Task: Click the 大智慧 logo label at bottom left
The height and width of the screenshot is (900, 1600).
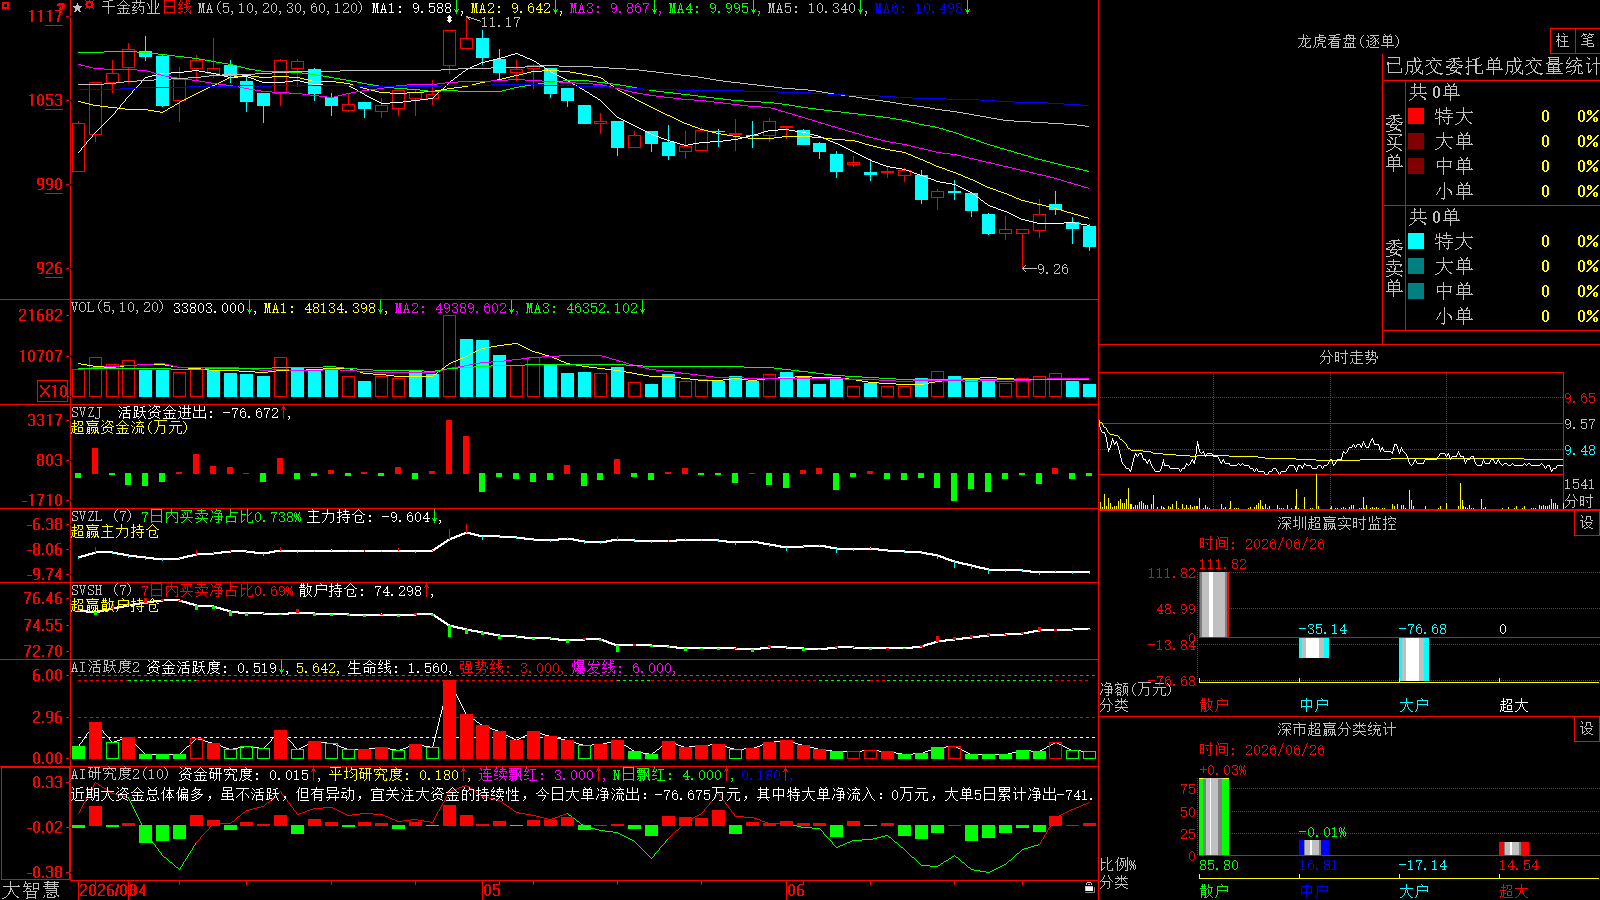Action: point(31,890)
